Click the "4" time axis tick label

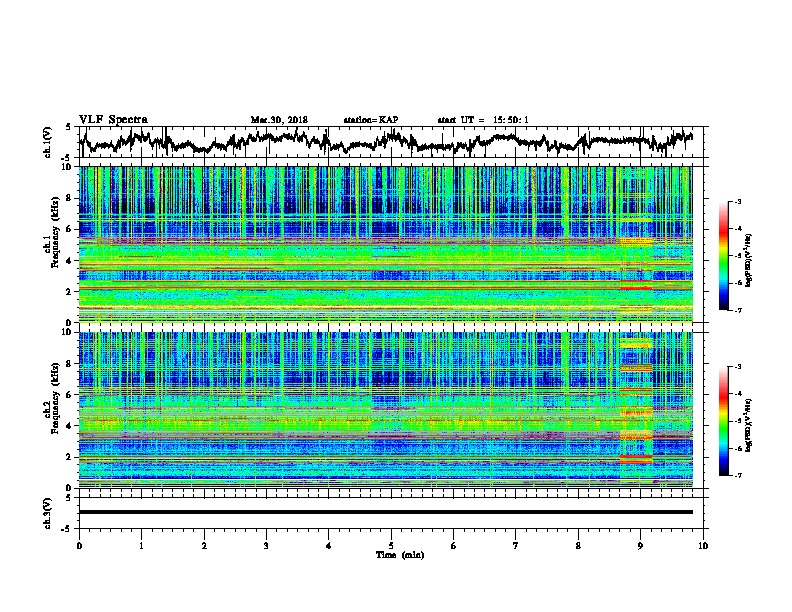coord(329,546)
